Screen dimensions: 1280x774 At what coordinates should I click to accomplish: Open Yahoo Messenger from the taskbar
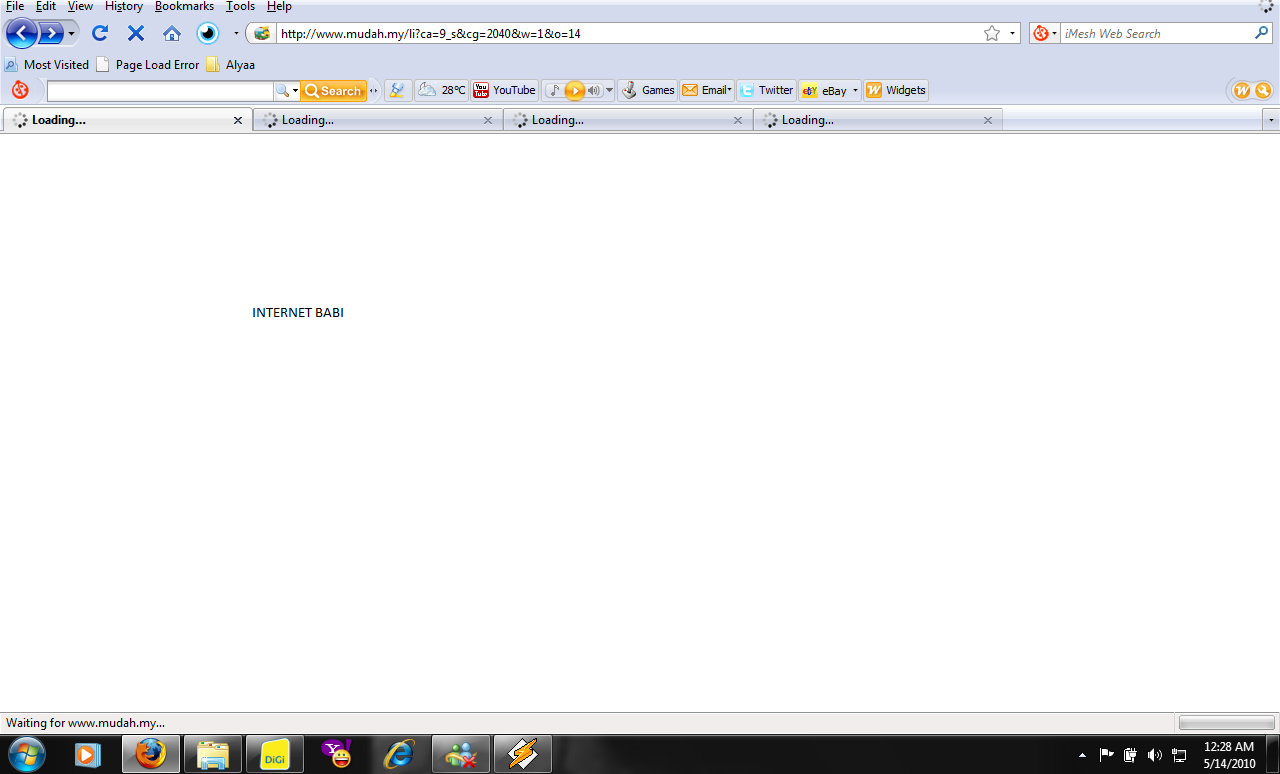pyautogui.click(x=336, y=754)
